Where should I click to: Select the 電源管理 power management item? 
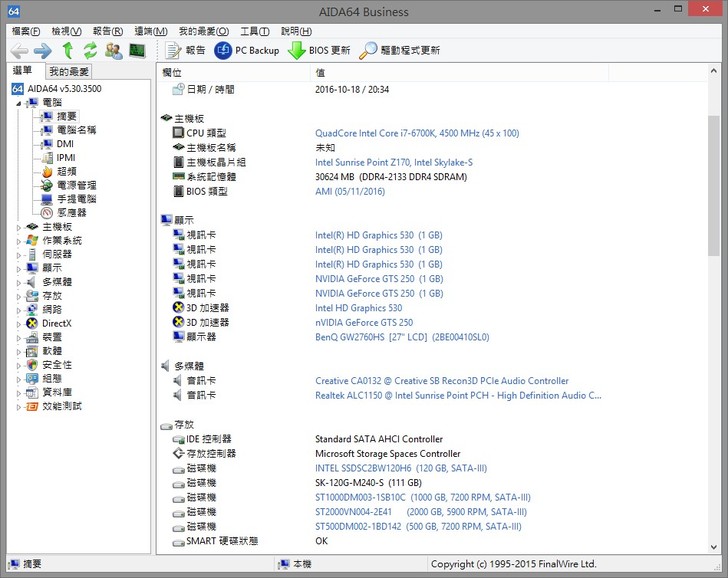click(x=76, y=185)
